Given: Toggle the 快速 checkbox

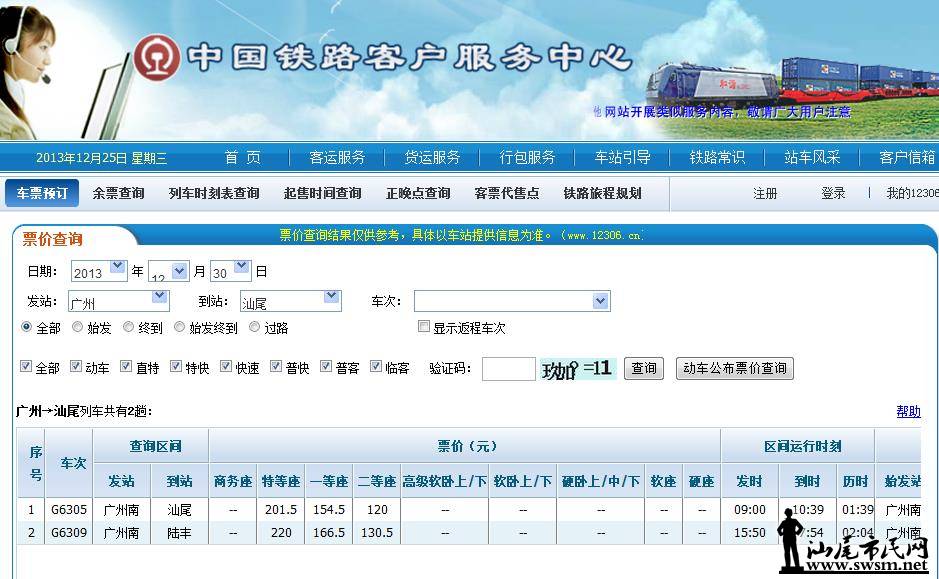Looking at the screenshot, I should 226,366.
